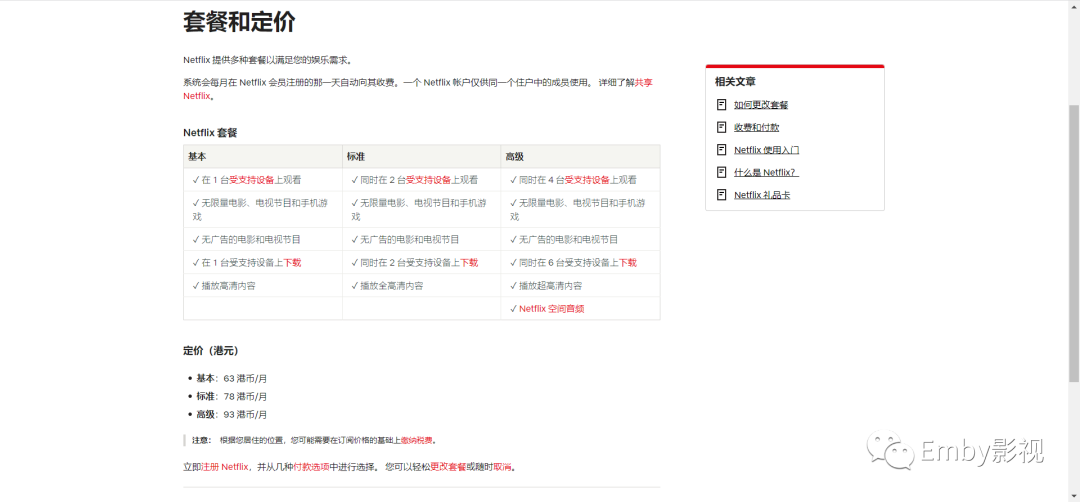1080x502 pixels.
Task: Open 受支持设备 link in 基本 column
Action: click(251, 180)
